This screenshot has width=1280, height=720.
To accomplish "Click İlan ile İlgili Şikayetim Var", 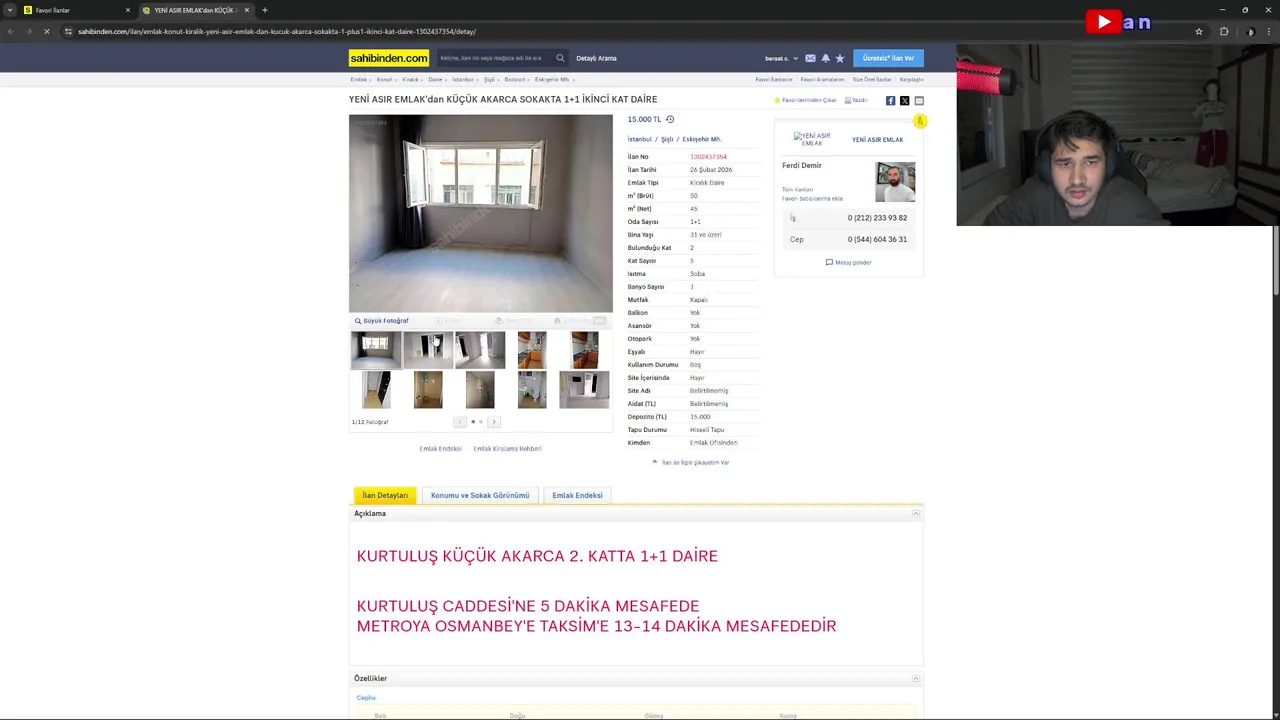I will point(695,462).
